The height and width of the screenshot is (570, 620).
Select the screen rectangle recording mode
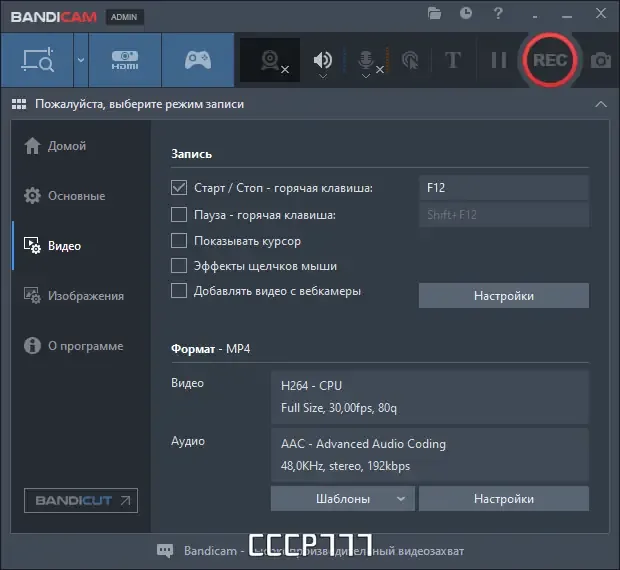37,60
